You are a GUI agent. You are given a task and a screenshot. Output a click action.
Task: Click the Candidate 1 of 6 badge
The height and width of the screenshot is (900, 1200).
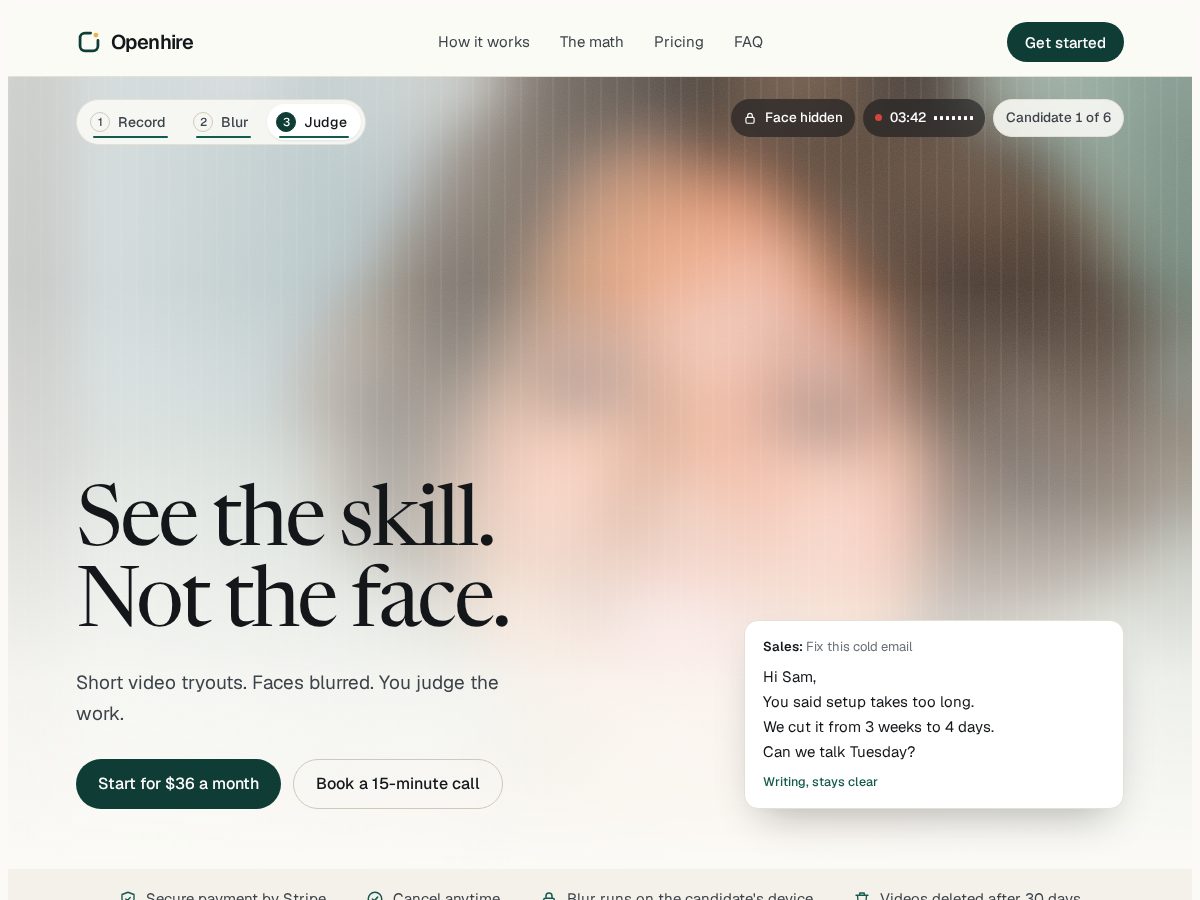(x=1058, y=118)
